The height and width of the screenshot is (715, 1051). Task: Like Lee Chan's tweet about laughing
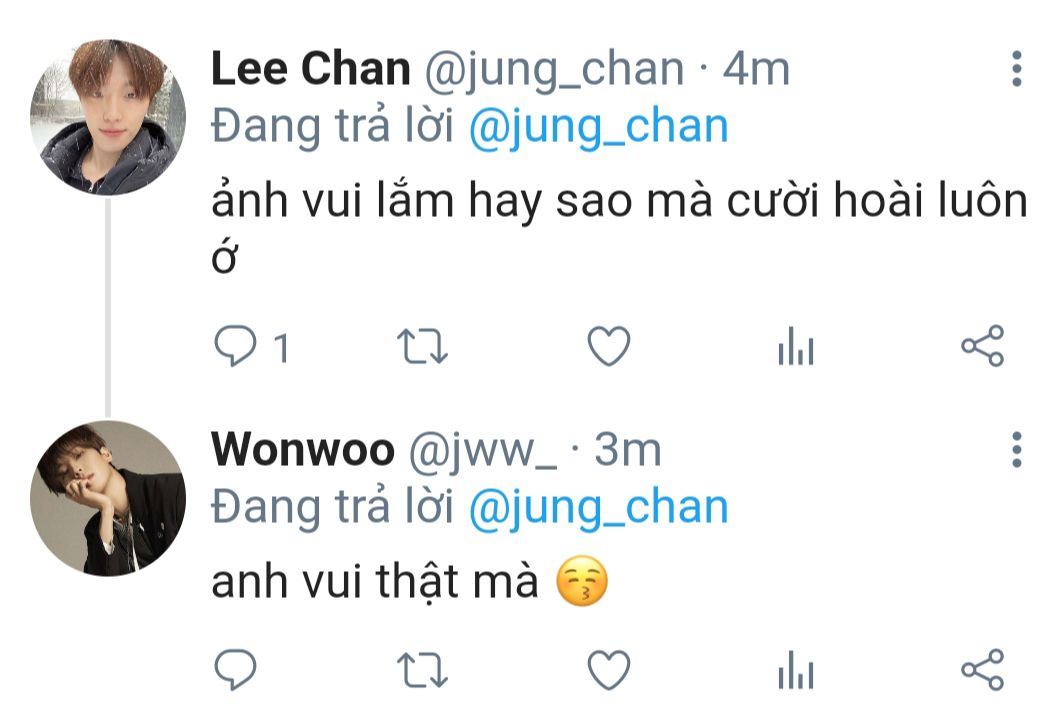[609, 346]
